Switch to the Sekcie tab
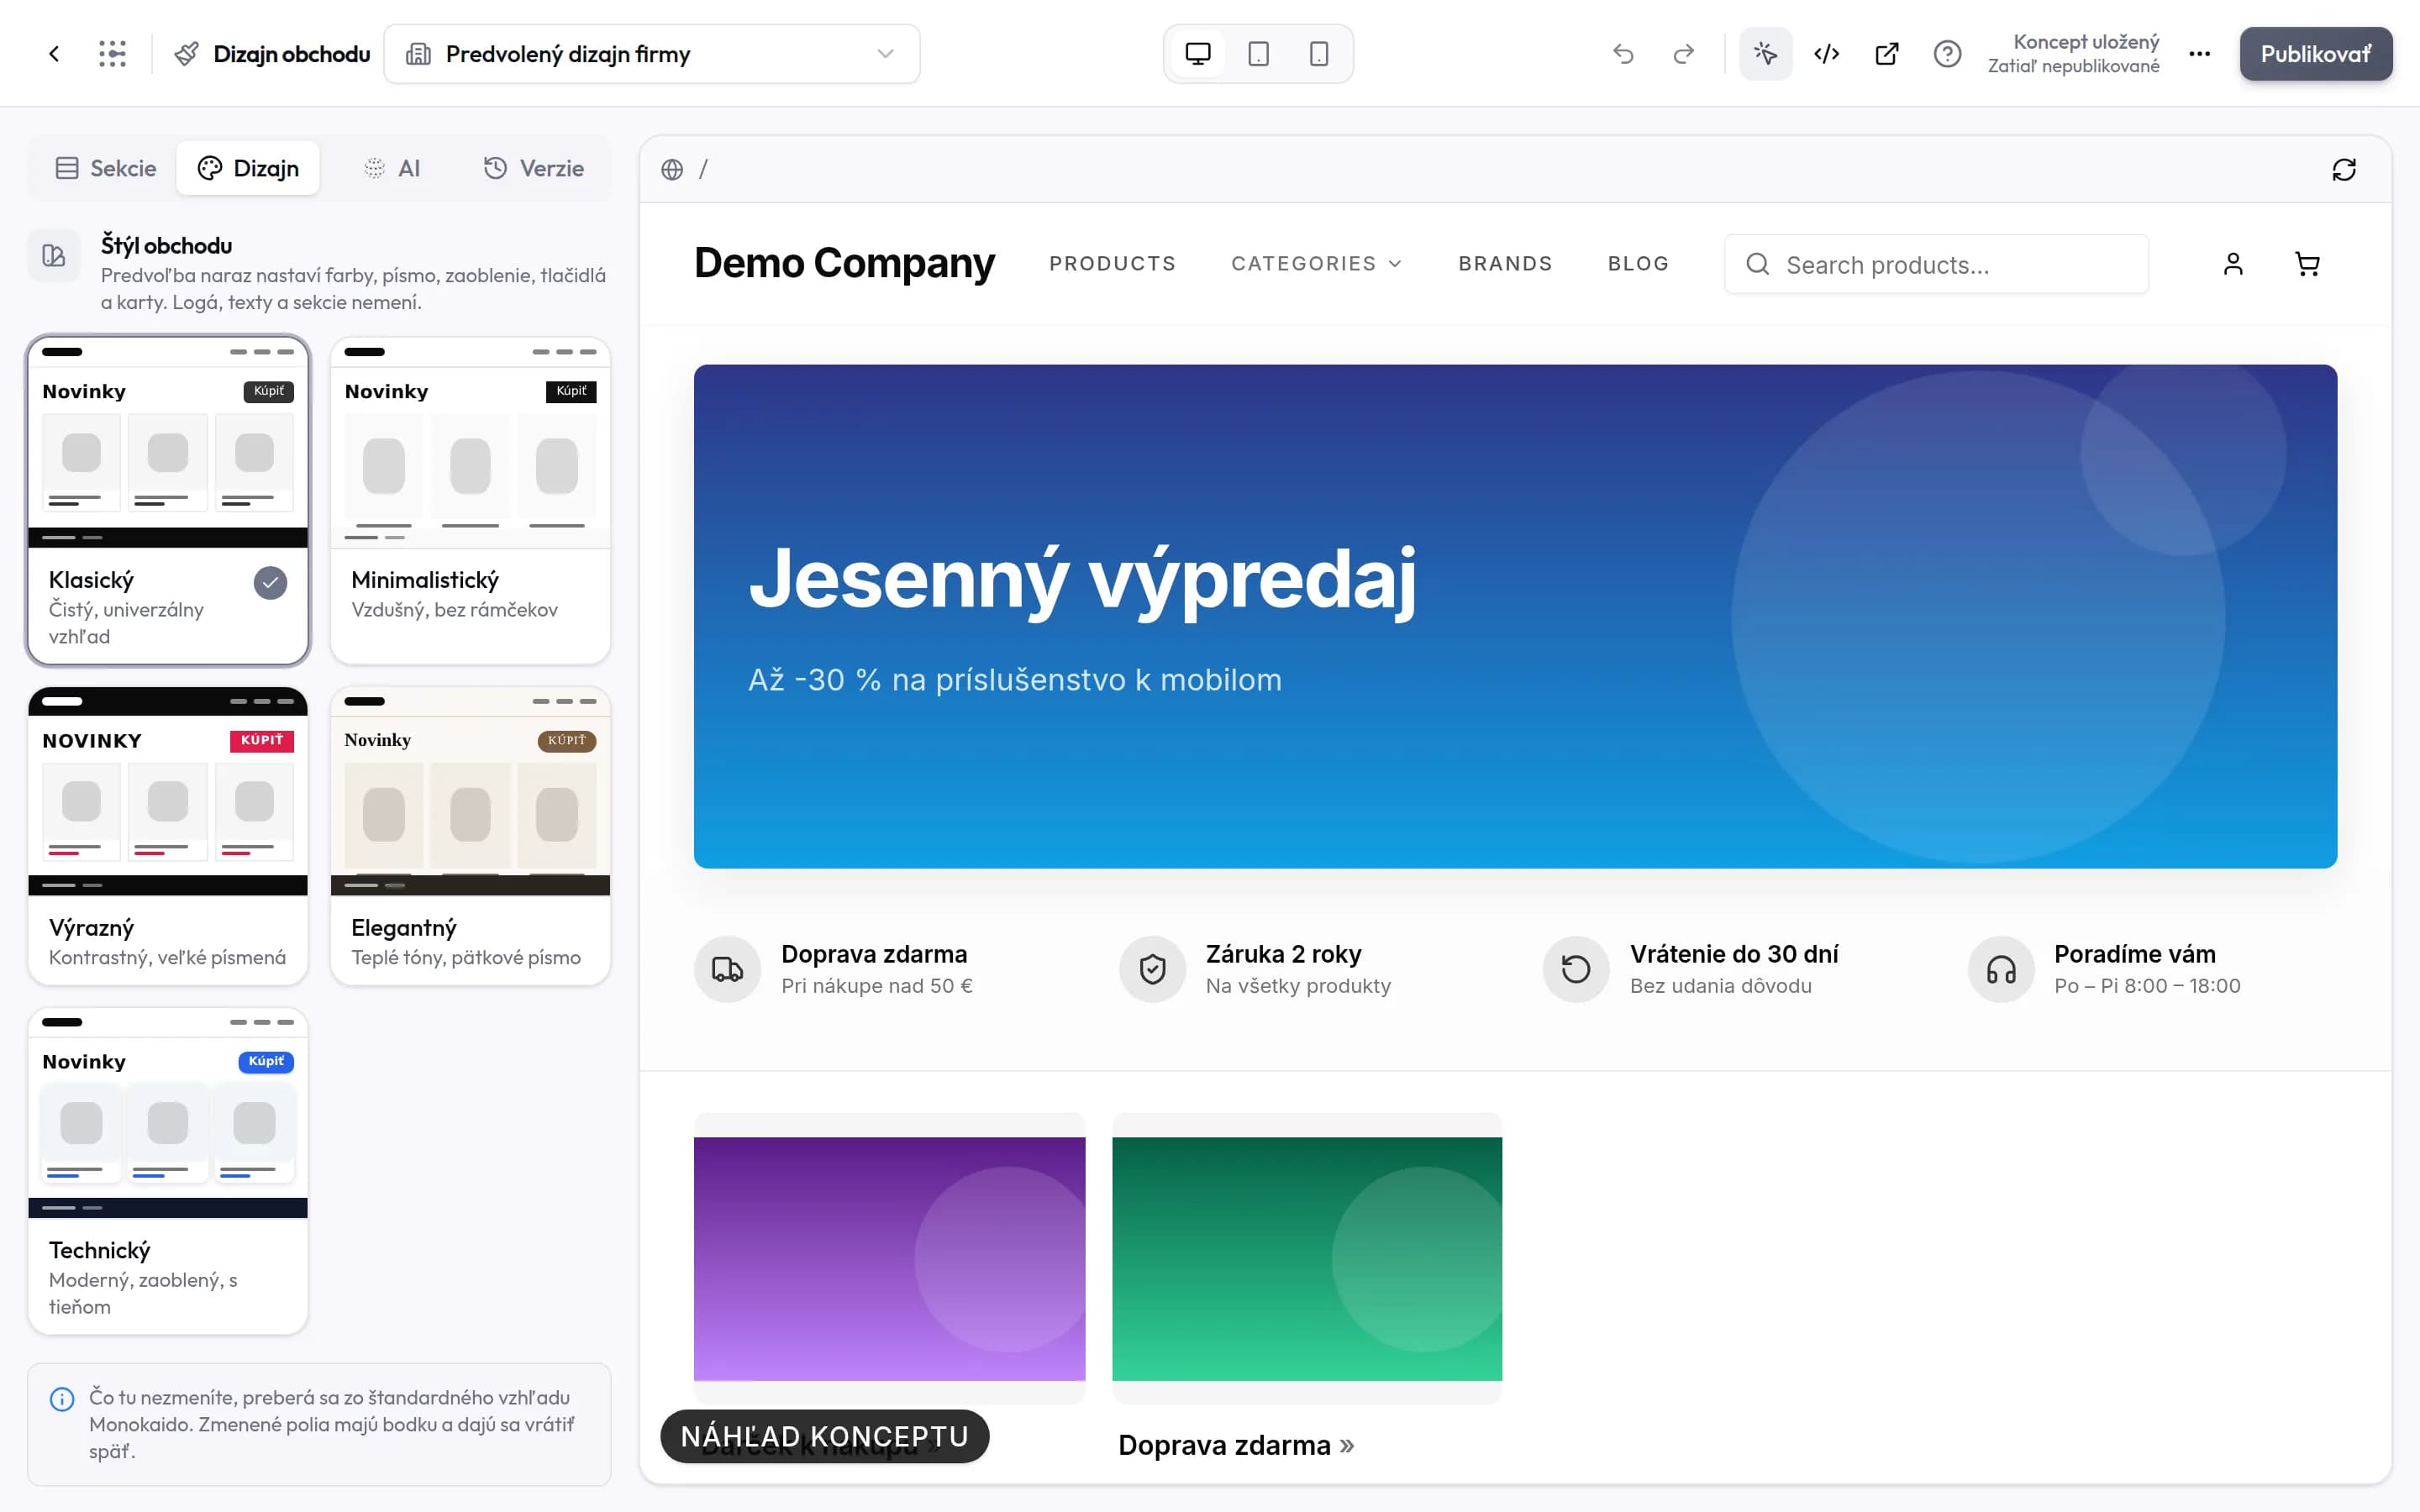This screenshot has width=2420, height=1512. (x=106, y=168)
